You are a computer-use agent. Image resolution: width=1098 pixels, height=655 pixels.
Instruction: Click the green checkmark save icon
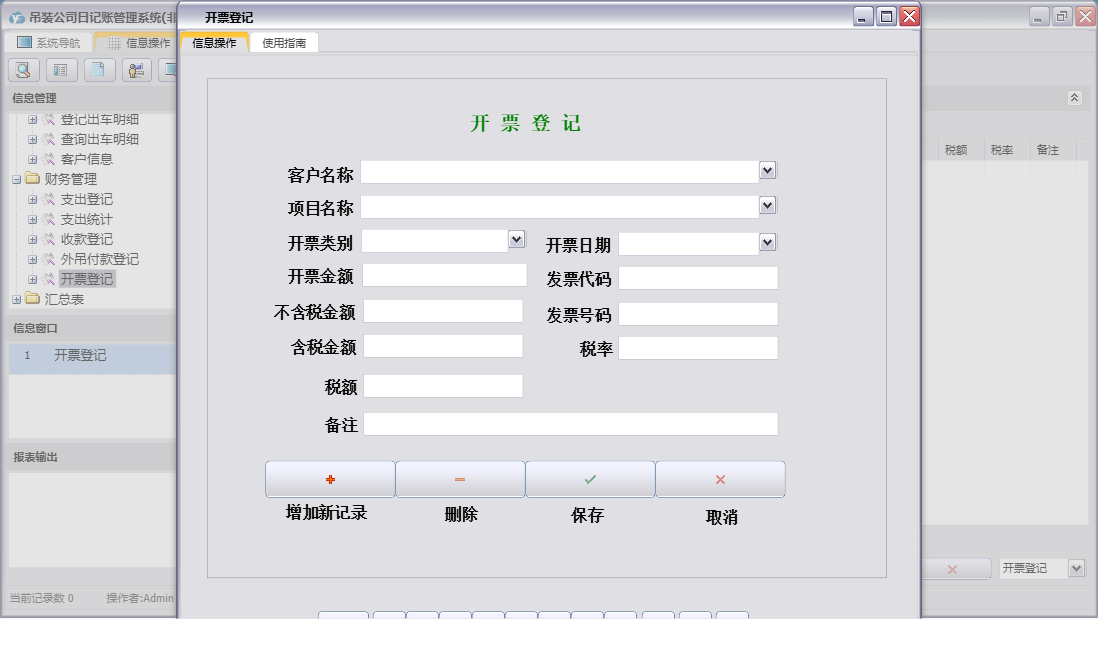tap(590, 478)
